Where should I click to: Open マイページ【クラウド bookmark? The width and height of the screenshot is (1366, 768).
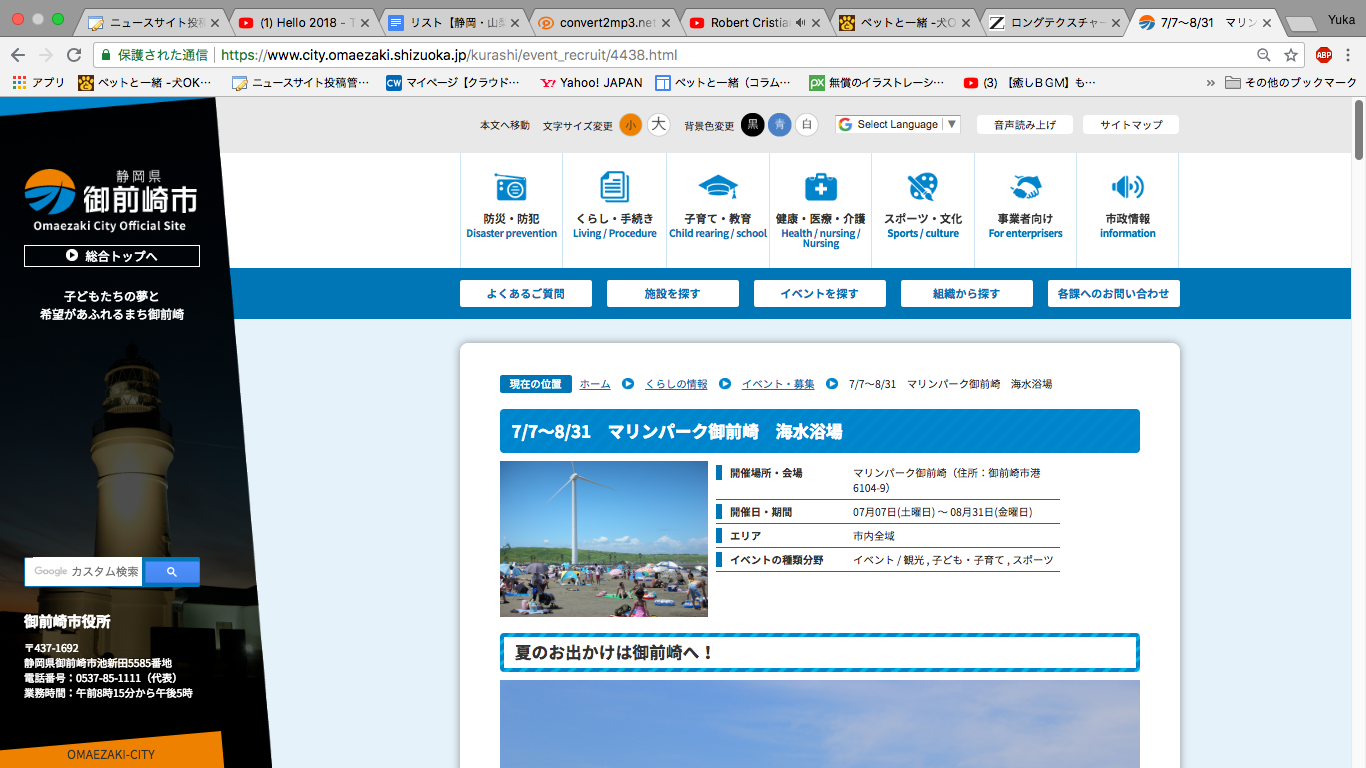(x=453, y=83)
